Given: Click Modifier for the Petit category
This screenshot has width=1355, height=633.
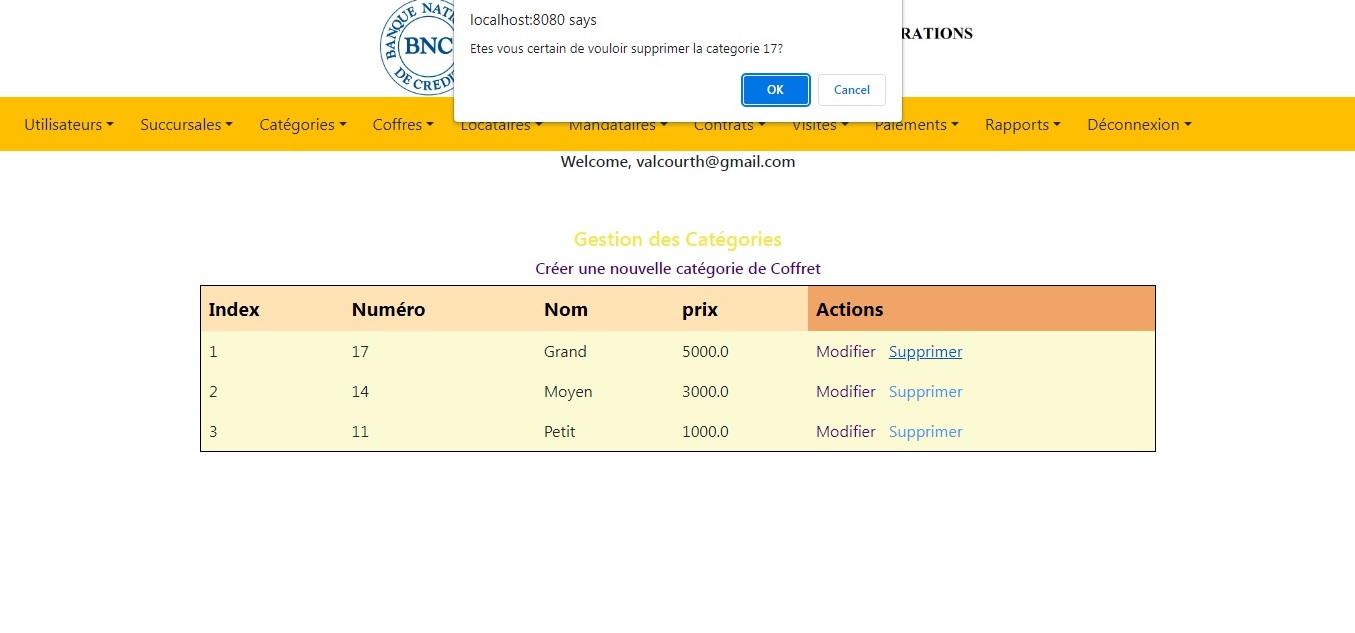Looking at the screenshot, I should pos(845,432).
